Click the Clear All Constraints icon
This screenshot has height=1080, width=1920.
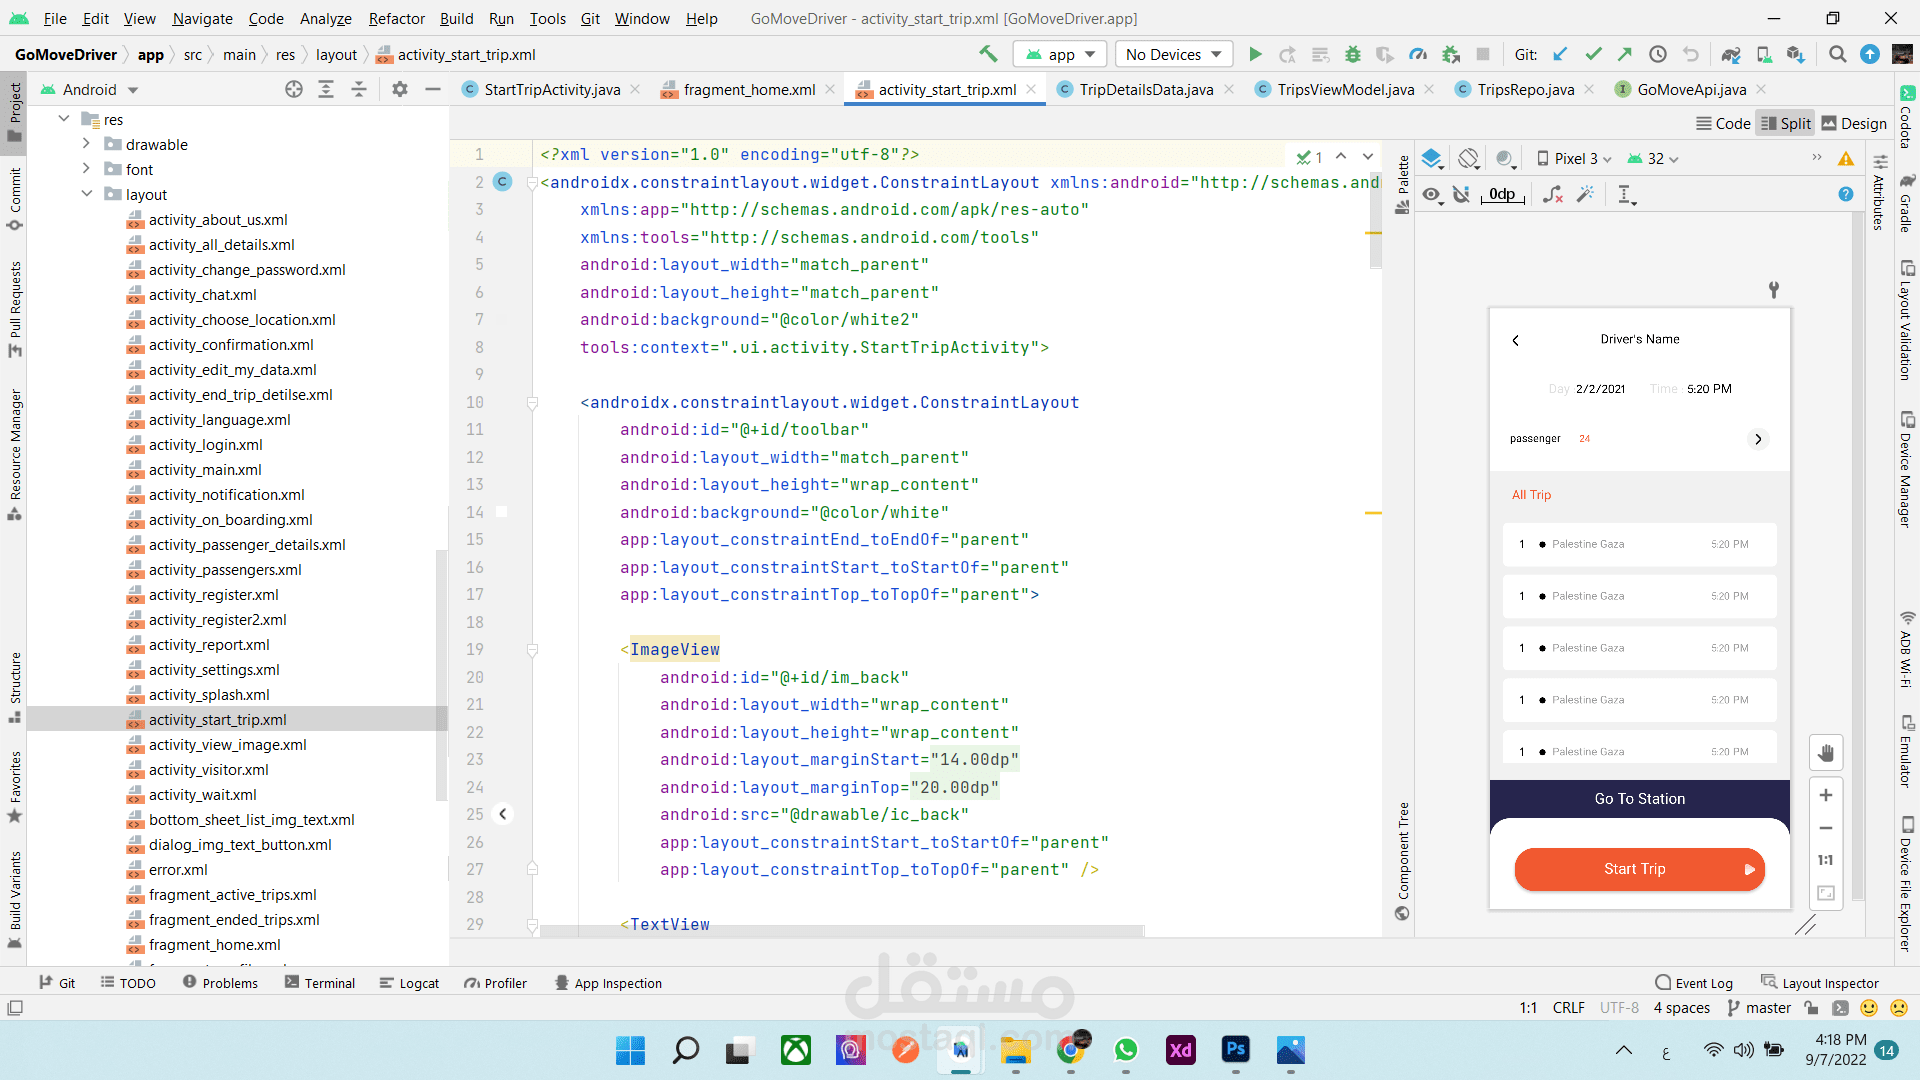pos(1552,194)
